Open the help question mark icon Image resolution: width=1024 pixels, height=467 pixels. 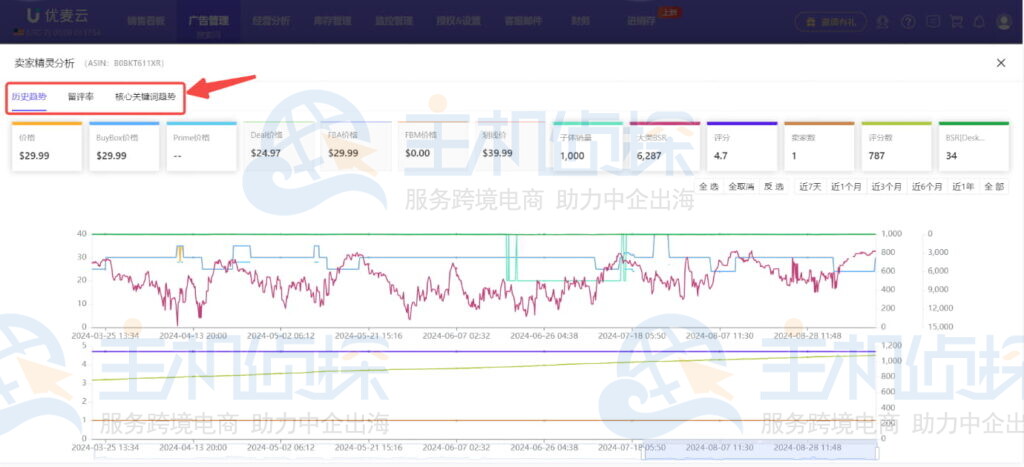(x=907, y=21)
